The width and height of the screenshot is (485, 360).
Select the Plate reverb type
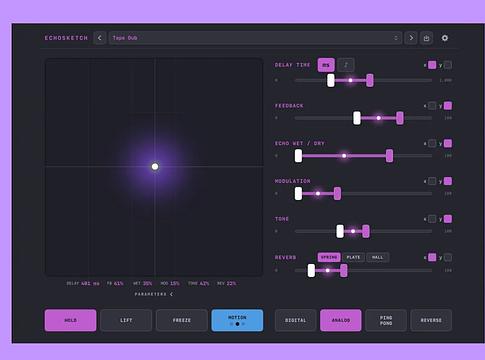point(353,257)
